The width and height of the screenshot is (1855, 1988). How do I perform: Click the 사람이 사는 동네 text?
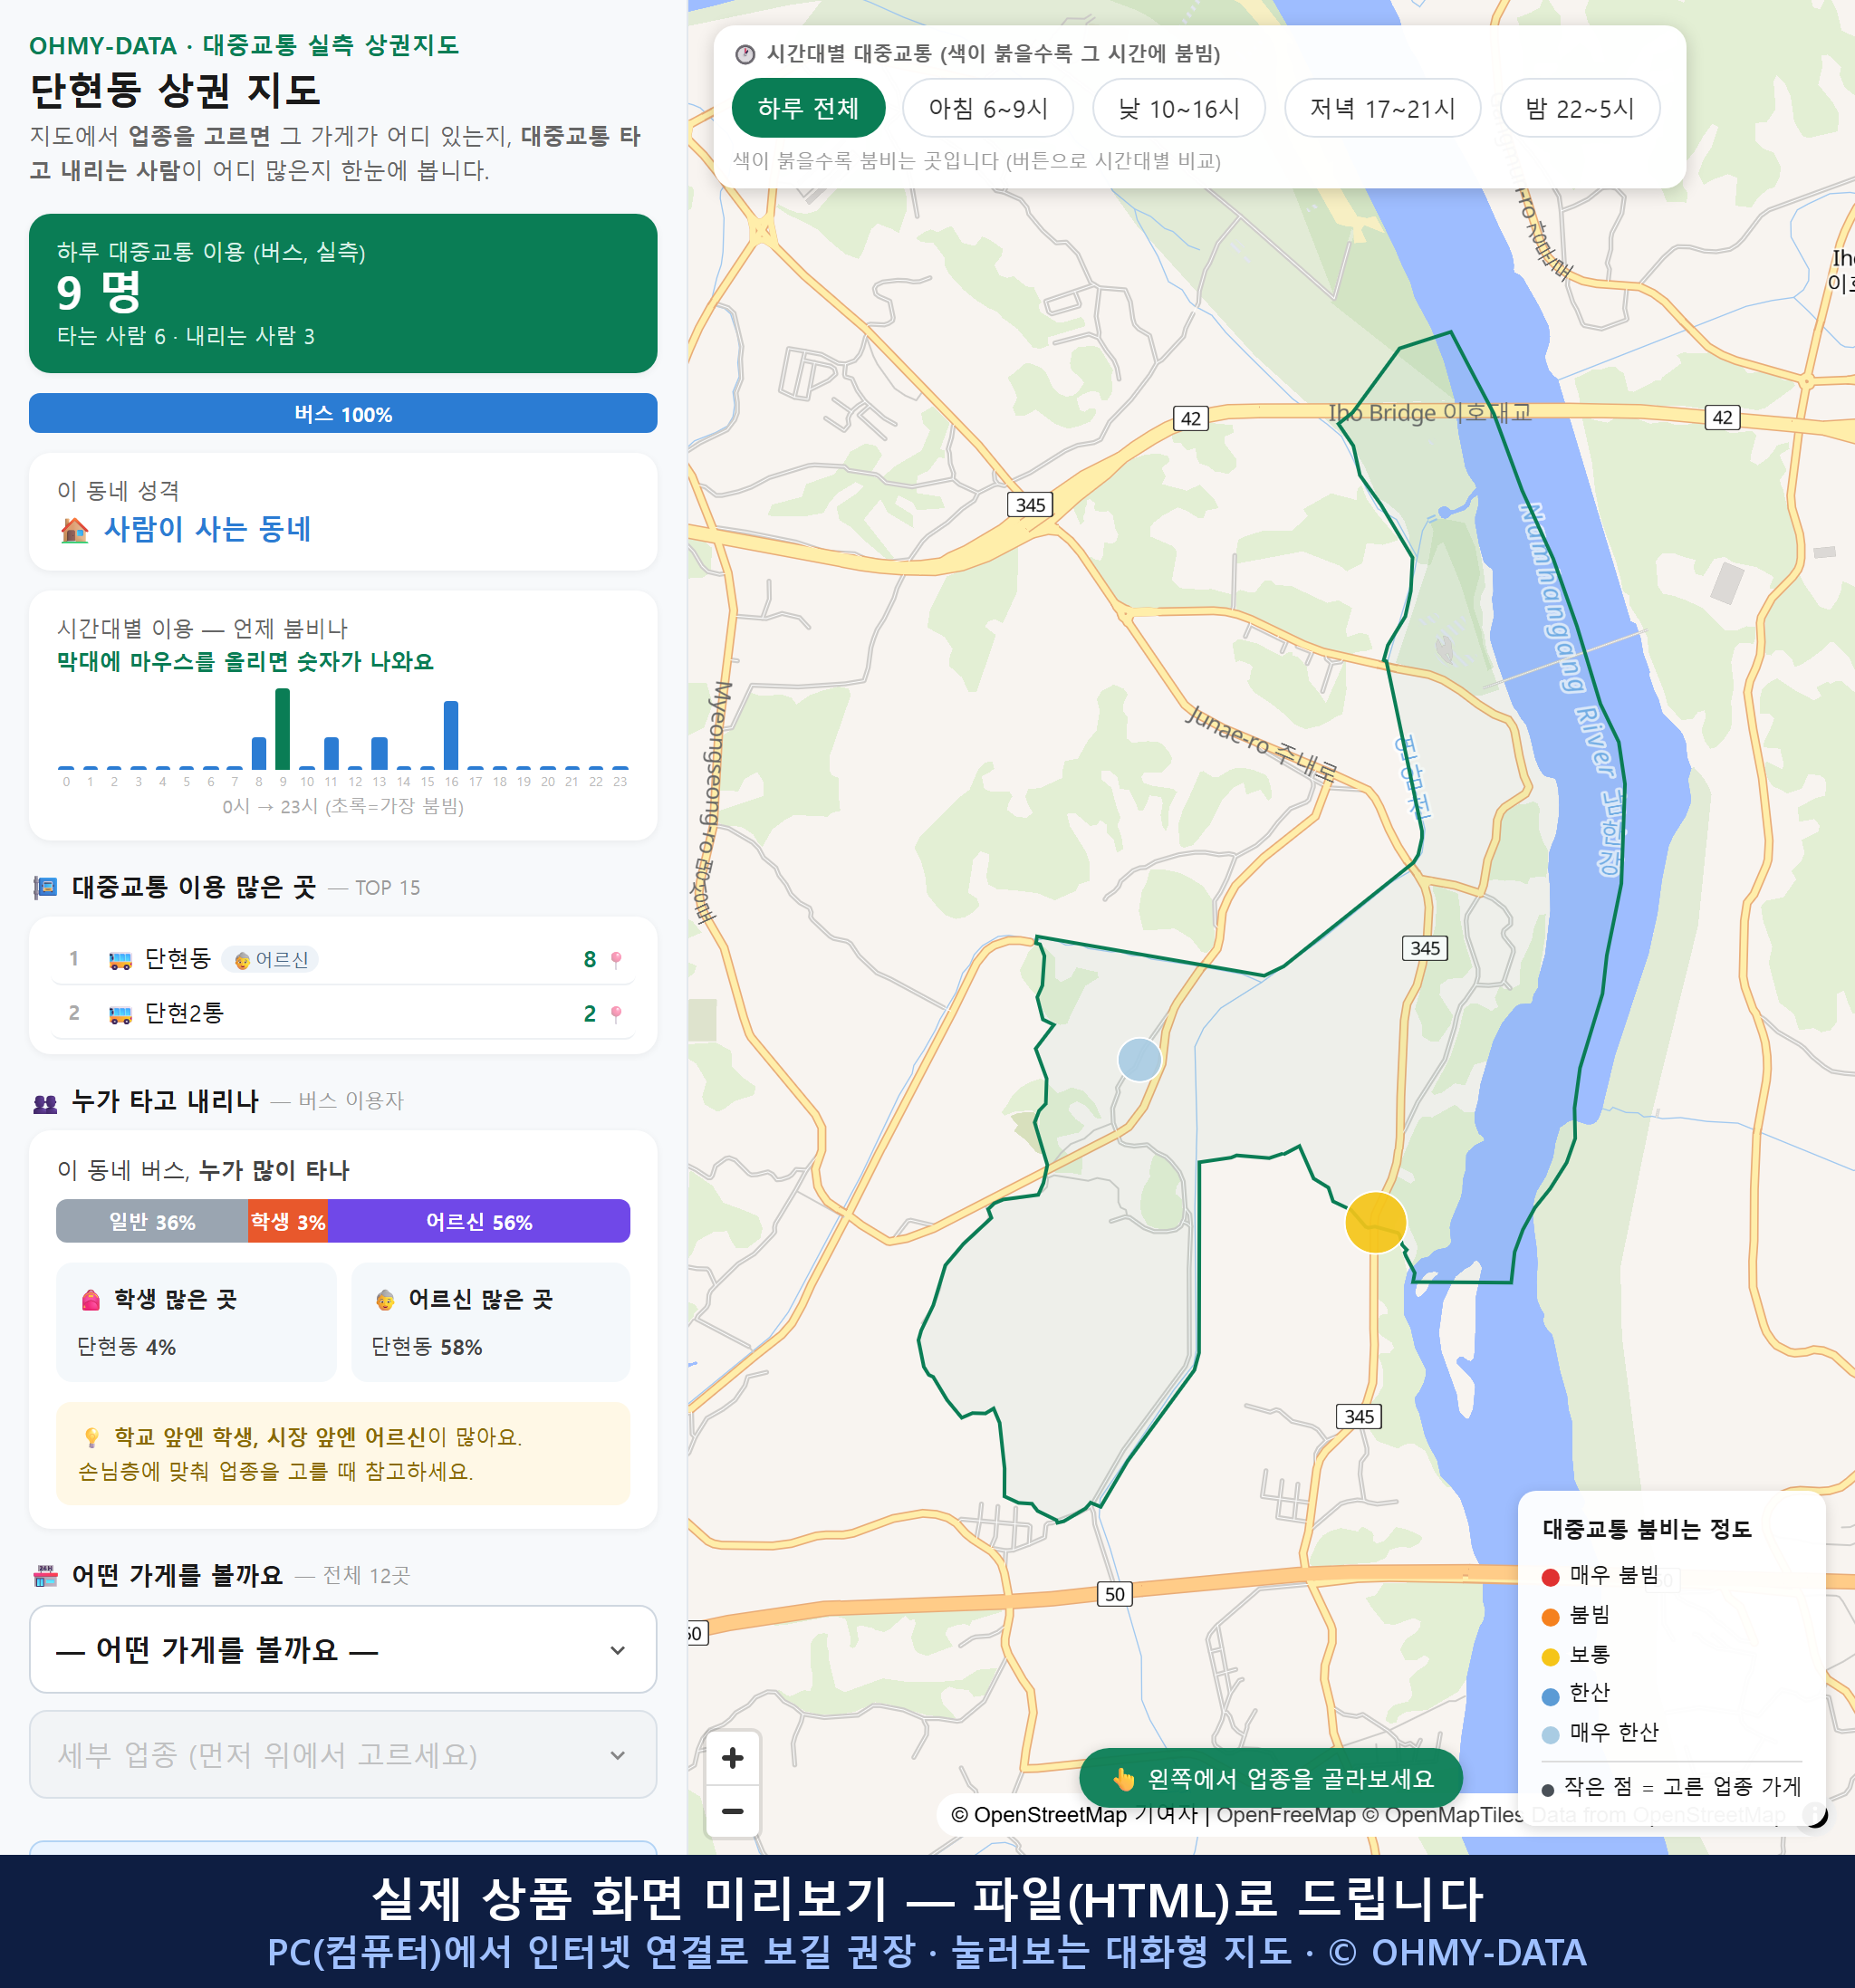click(208, 529)
